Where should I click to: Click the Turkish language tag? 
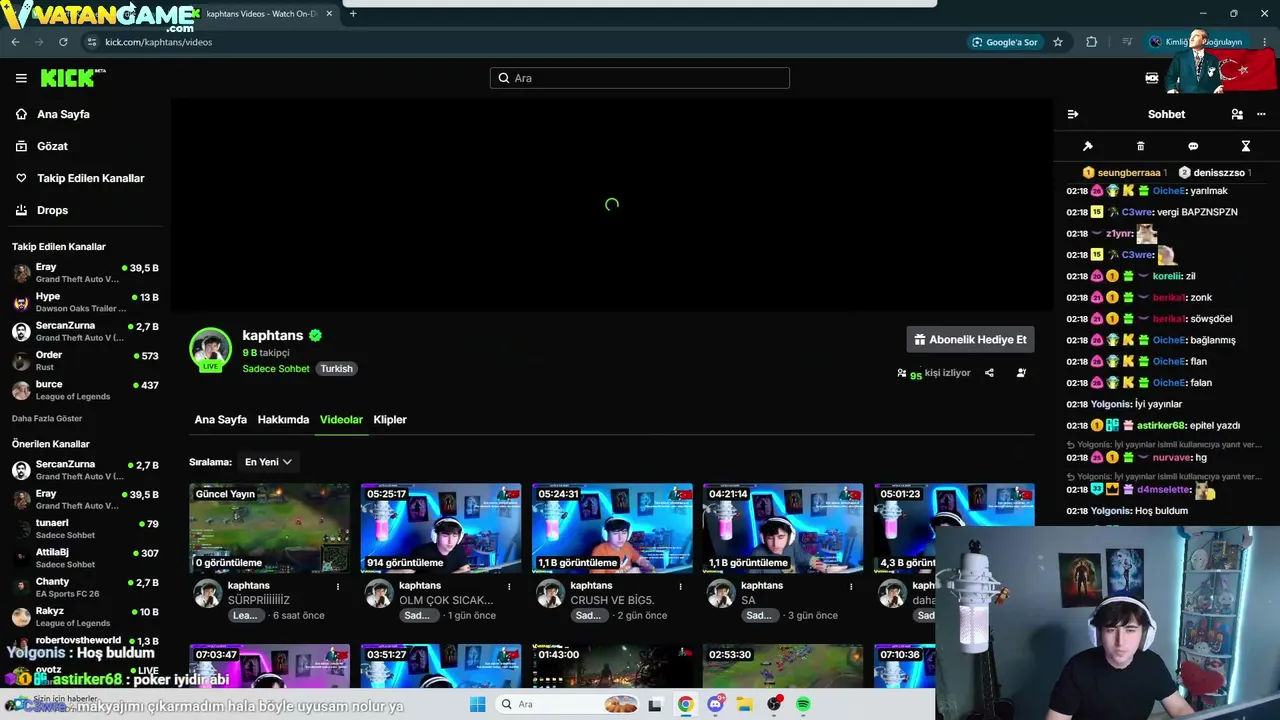[x=336, y=369]
